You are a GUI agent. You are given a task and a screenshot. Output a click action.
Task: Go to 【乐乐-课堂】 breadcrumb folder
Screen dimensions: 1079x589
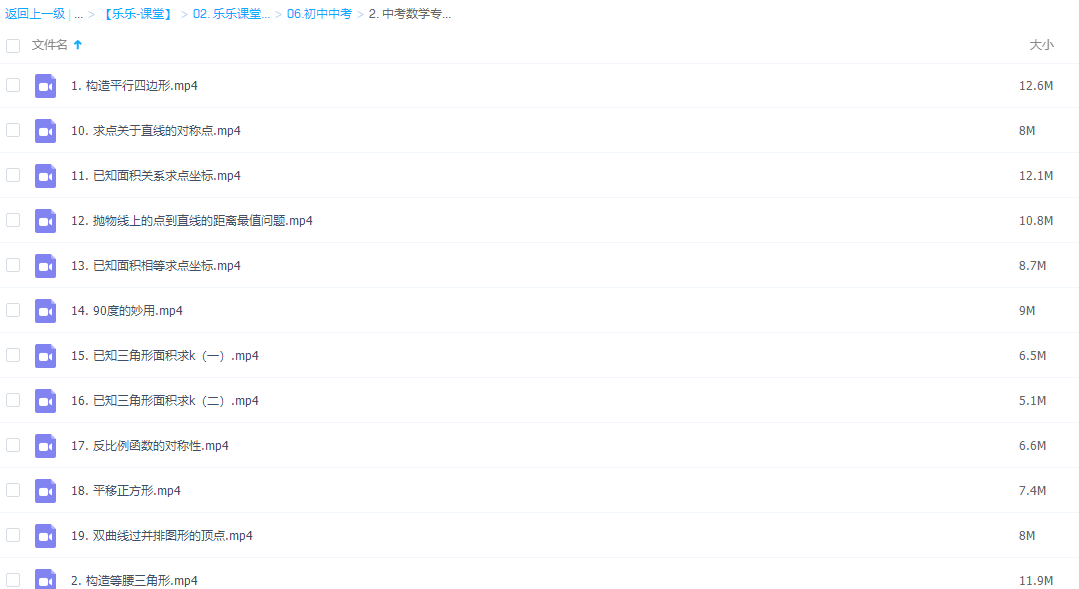coord(138,14)
